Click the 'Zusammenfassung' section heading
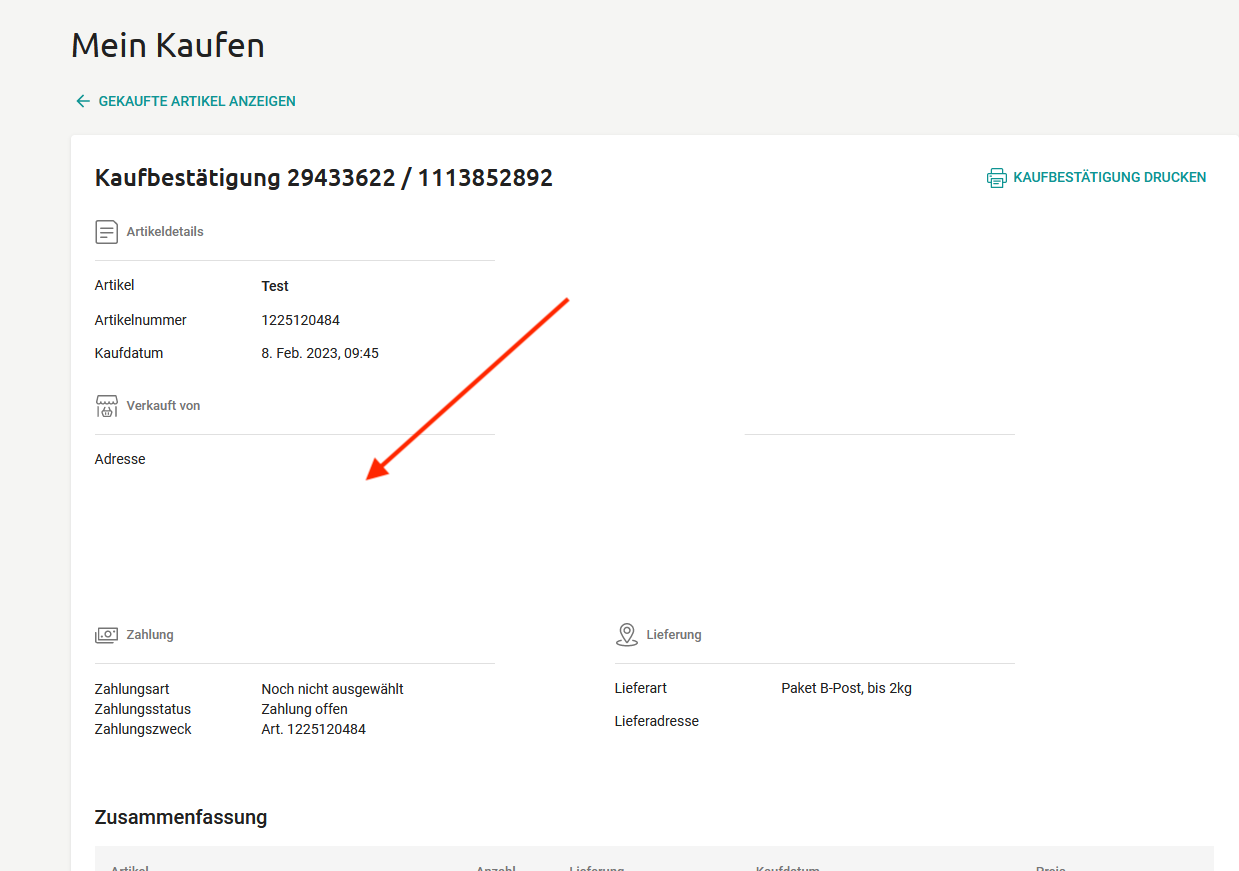Screen dimensions: 1239x871 (x=180, y=817)
